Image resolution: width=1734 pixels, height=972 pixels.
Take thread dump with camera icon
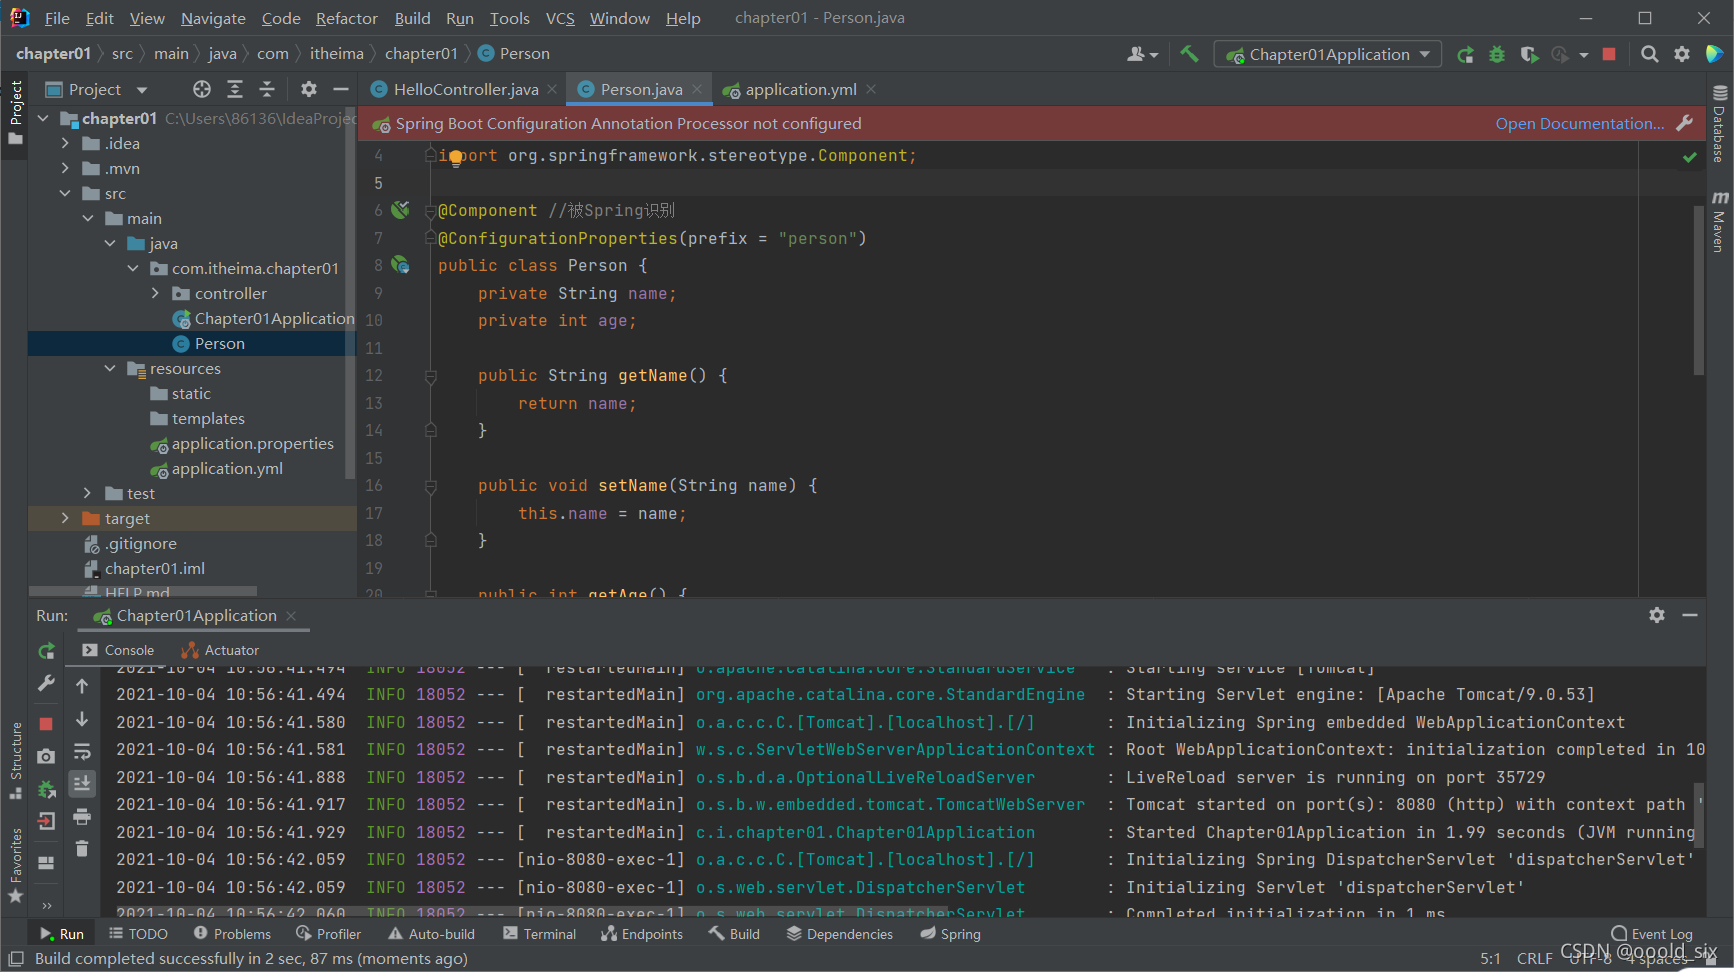46,756
